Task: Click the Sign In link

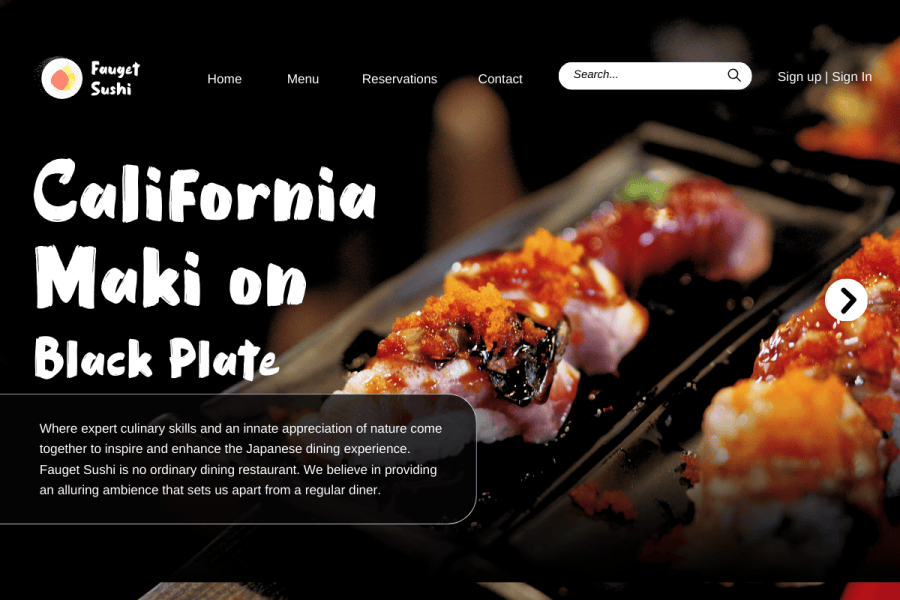Action: tap(852, 77)
